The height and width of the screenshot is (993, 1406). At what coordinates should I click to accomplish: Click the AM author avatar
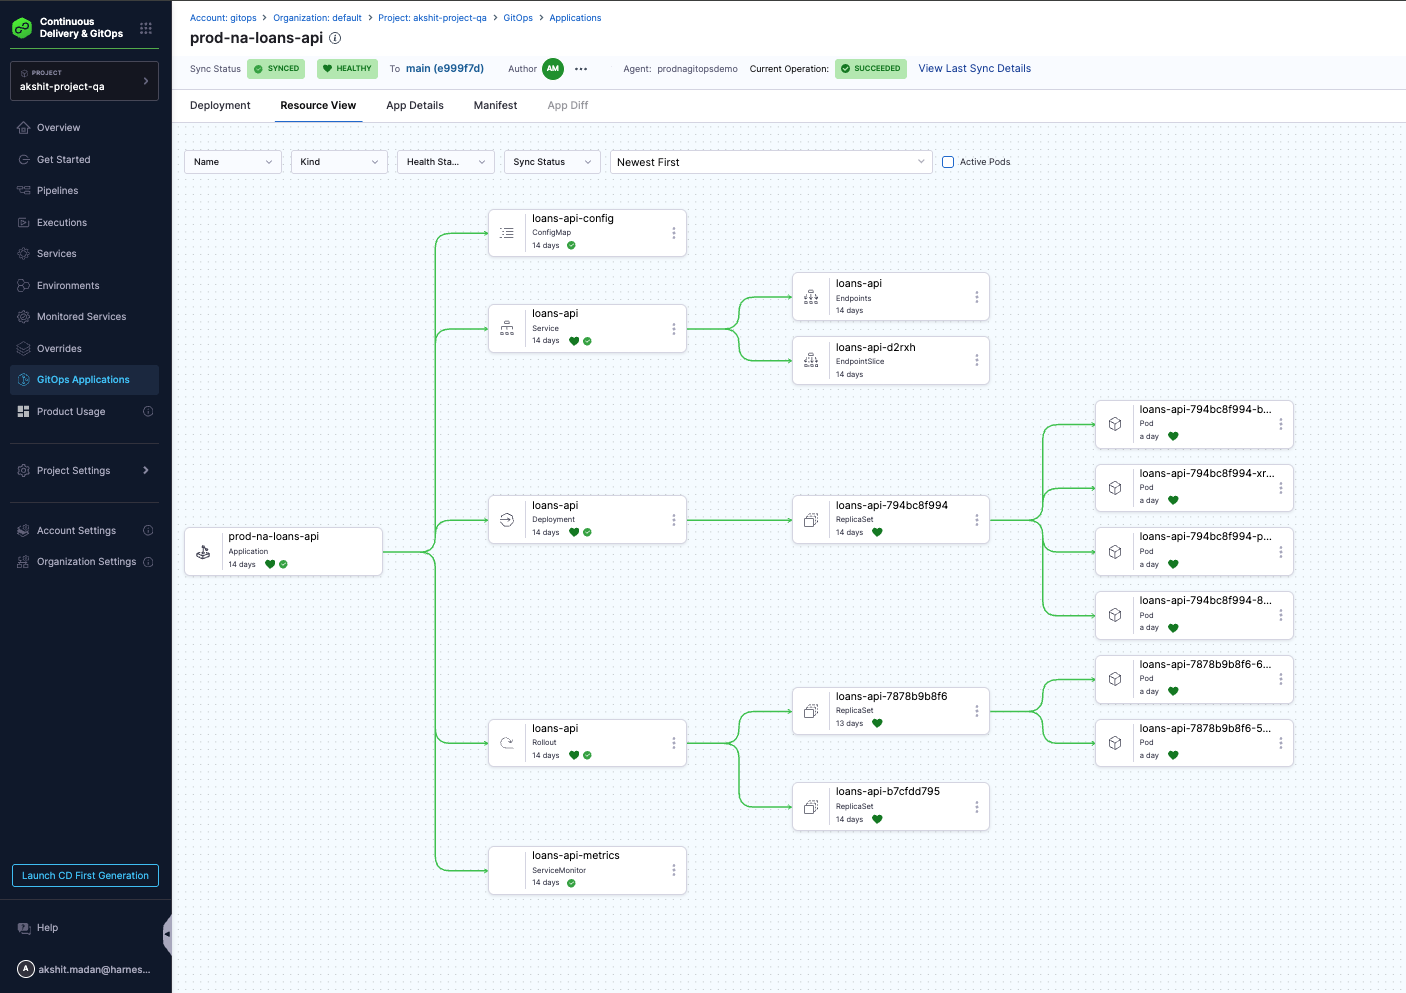(552, 69)
